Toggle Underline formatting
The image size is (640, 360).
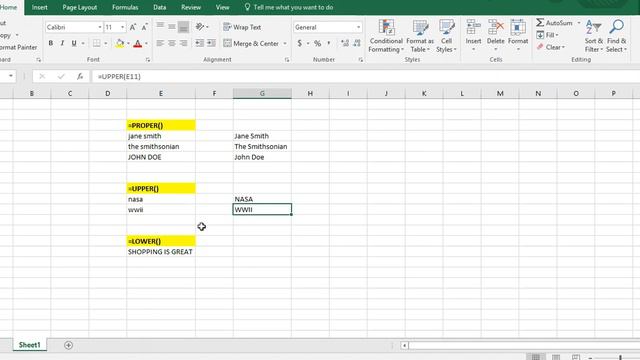click(x=74, y=43)
